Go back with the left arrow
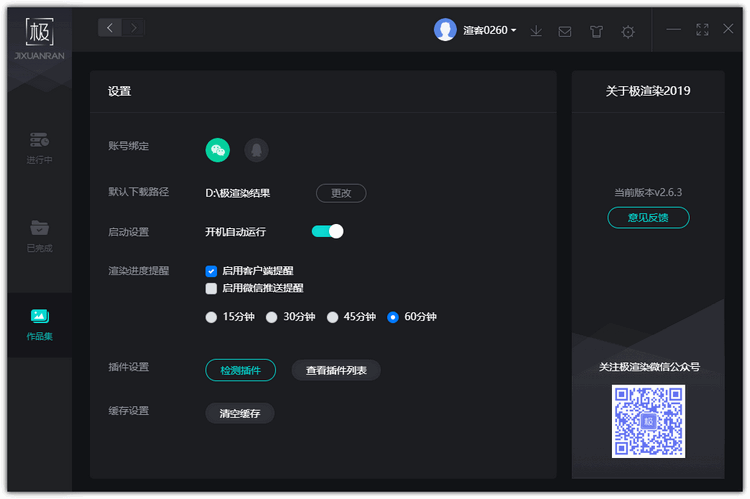Screen dimensions: 750x499 pos(110,28)
